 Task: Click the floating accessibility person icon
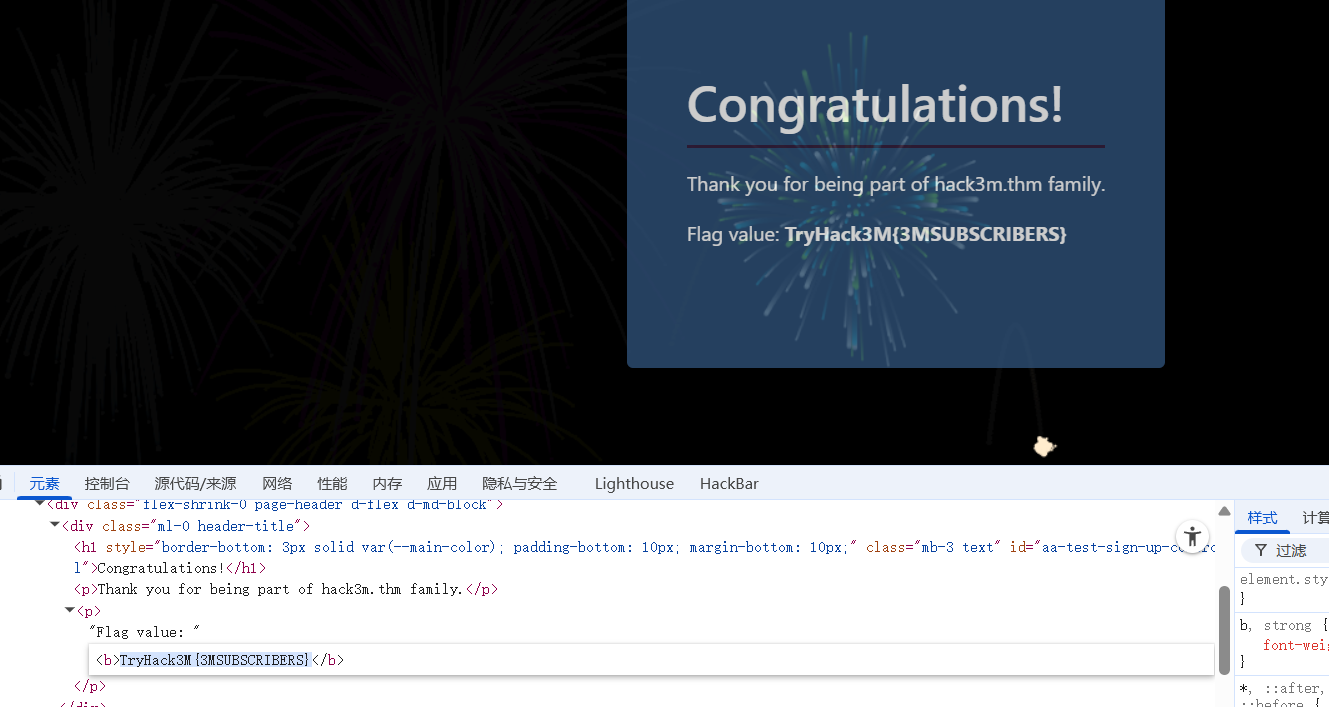[1192, 535]
